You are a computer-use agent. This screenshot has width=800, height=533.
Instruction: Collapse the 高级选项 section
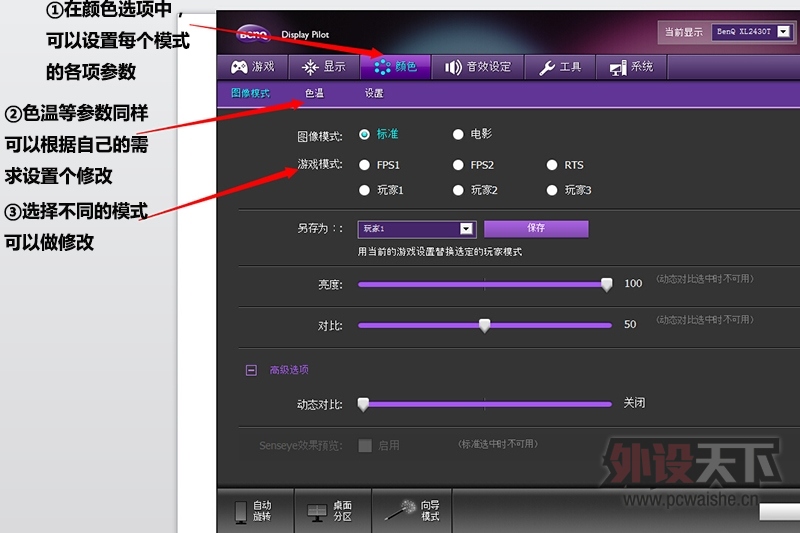251,370
